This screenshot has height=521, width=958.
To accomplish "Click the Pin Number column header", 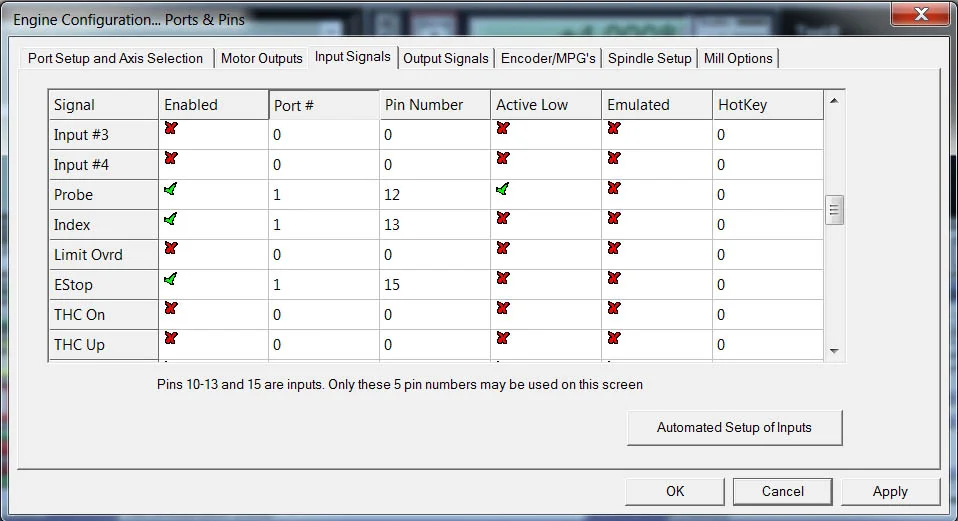I will [x=434, y=104].
